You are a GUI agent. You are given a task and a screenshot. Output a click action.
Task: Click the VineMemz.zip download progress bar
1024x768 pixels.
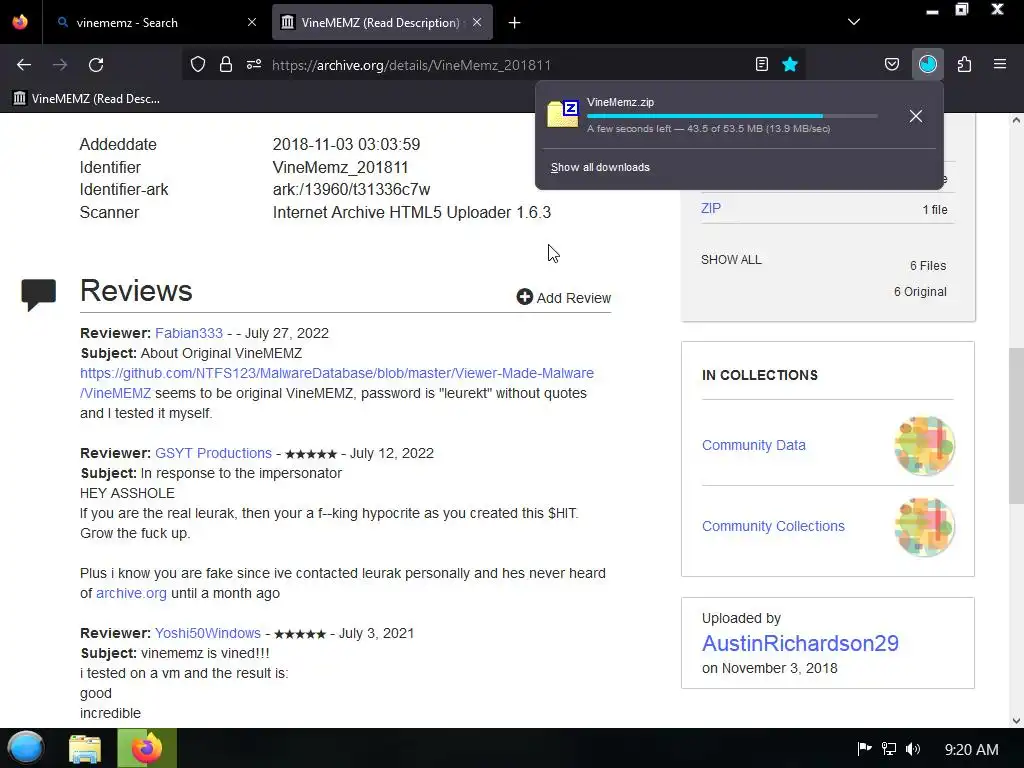coord(731,116)
